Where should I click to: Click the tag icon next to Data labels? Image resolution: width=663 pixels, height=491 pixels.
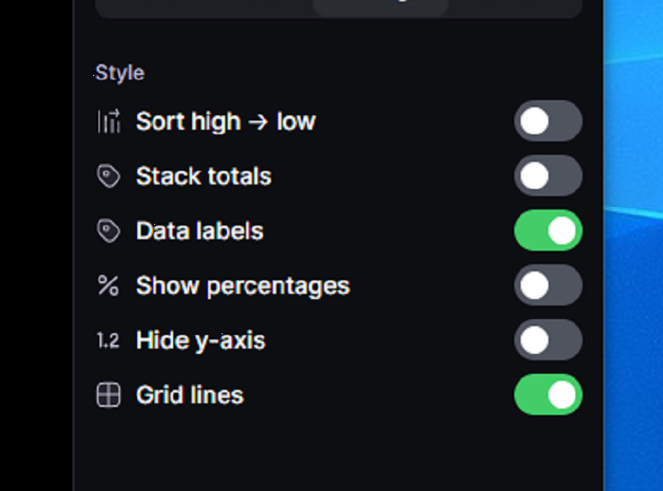pyautogui.click(x=108, y=231)
